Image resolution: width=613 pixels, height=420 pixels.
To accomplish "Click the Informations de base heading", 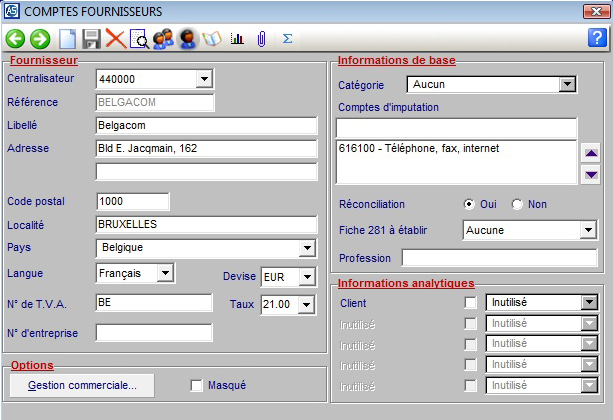I will tap(397, 60).
